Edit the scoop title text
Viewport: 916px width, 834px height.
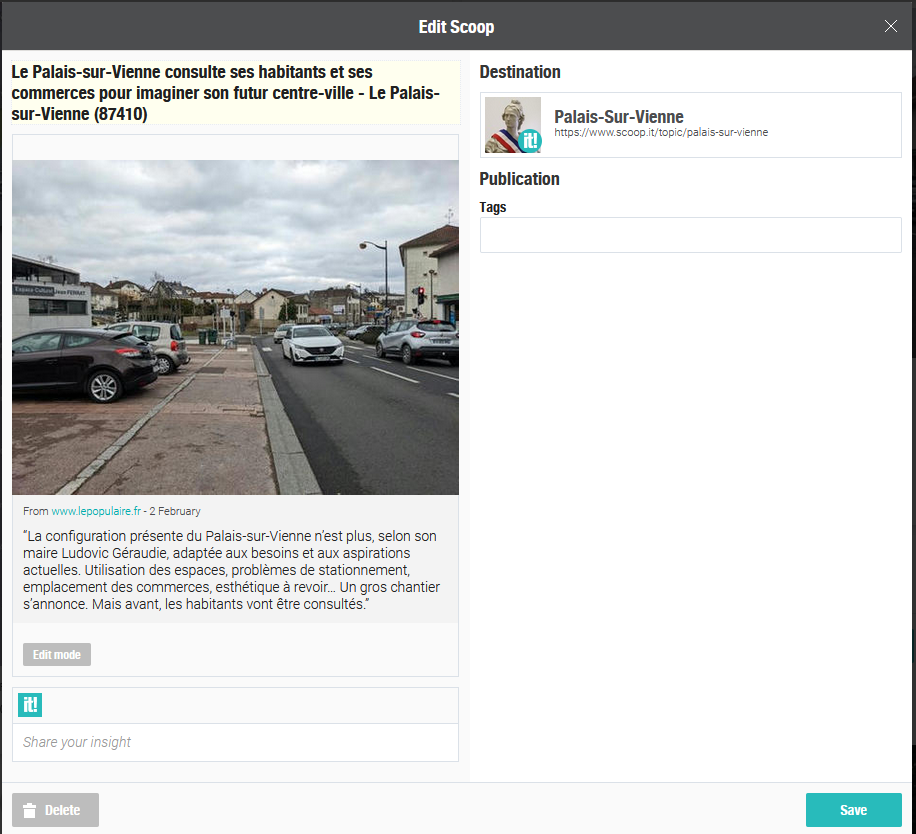[235, 93]
